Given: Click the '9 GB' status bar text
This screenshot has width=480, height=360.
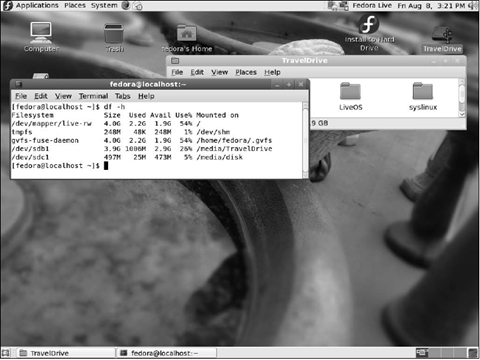Looking at the screenshot, I should 320,123.
